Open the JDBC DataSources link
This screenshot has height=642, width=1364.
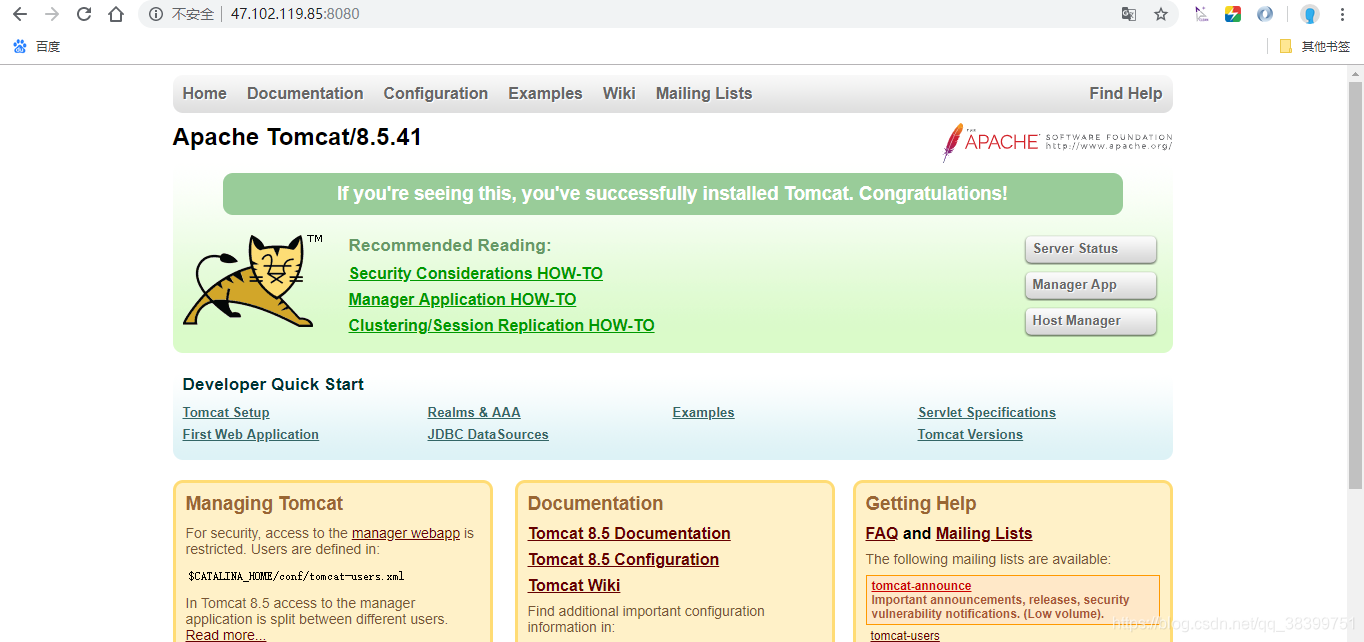click(x=488, y=434)
